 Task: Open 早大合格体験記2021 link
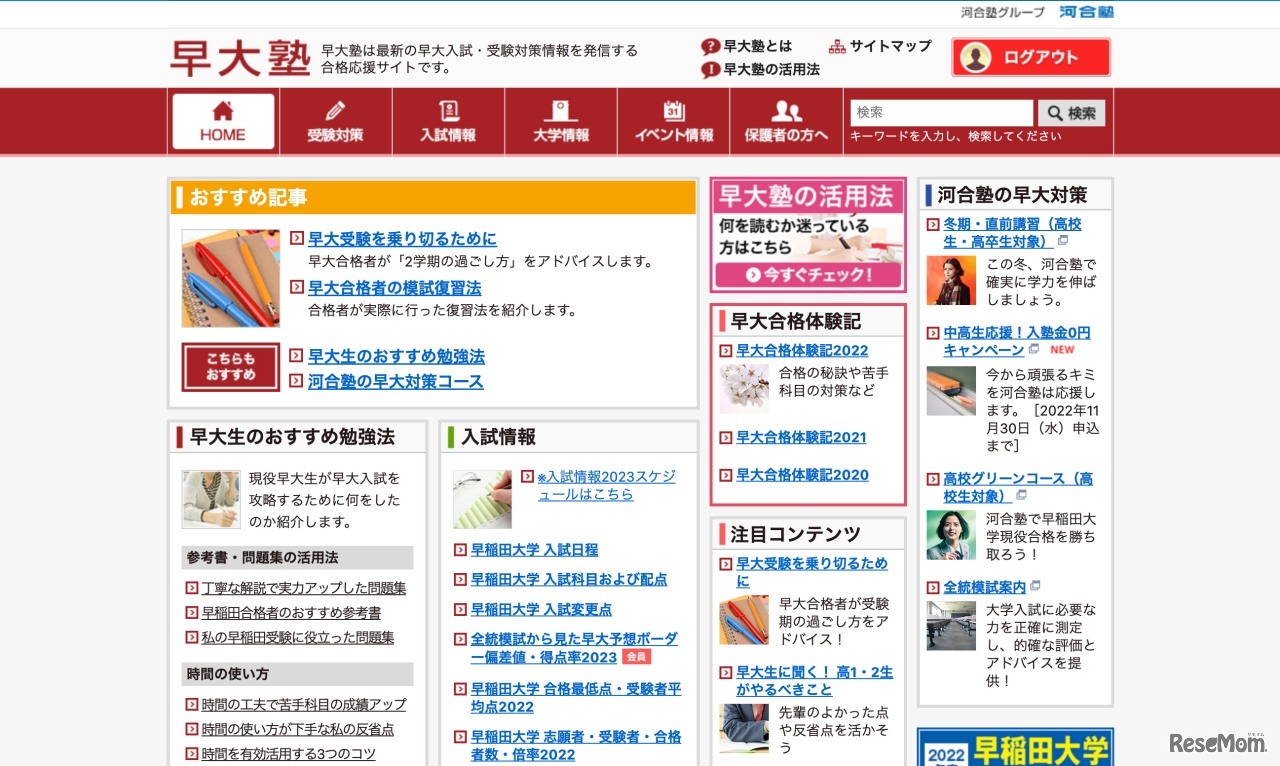point(801,437)
